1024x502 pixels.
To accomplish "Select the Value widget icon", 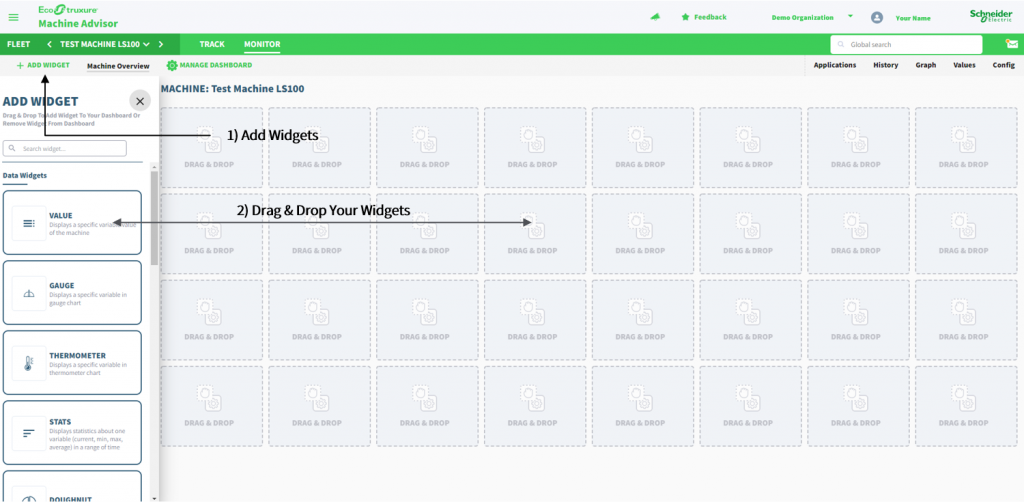I will pos(29,223).
